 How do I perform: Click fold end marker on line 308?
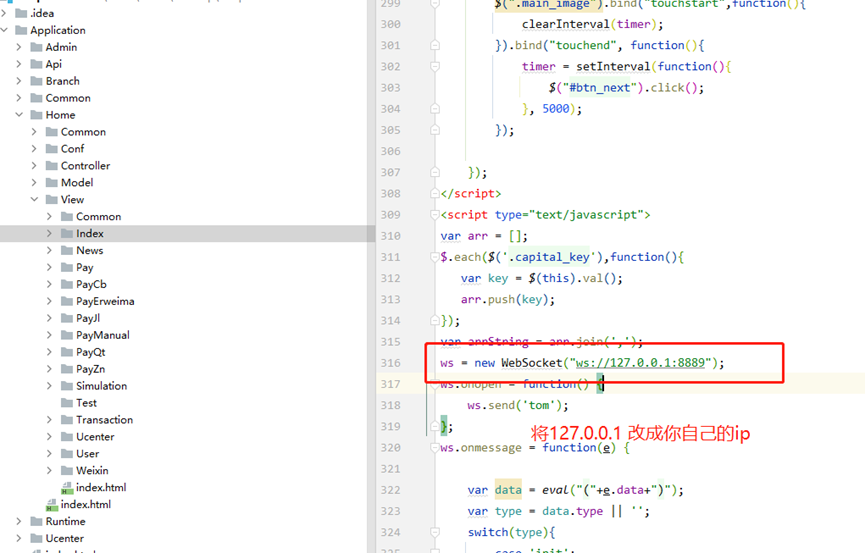point(435,194)
